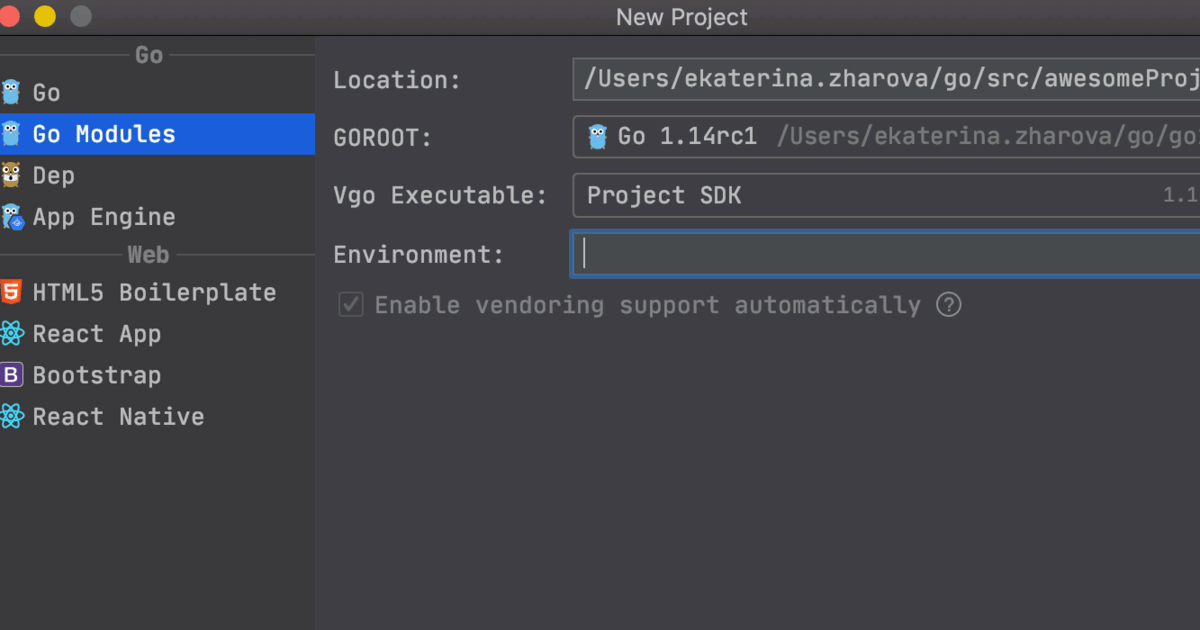This screenshot has width=1200, height=630.
Task: Minimize the New Project window
Action: point(45,17)
